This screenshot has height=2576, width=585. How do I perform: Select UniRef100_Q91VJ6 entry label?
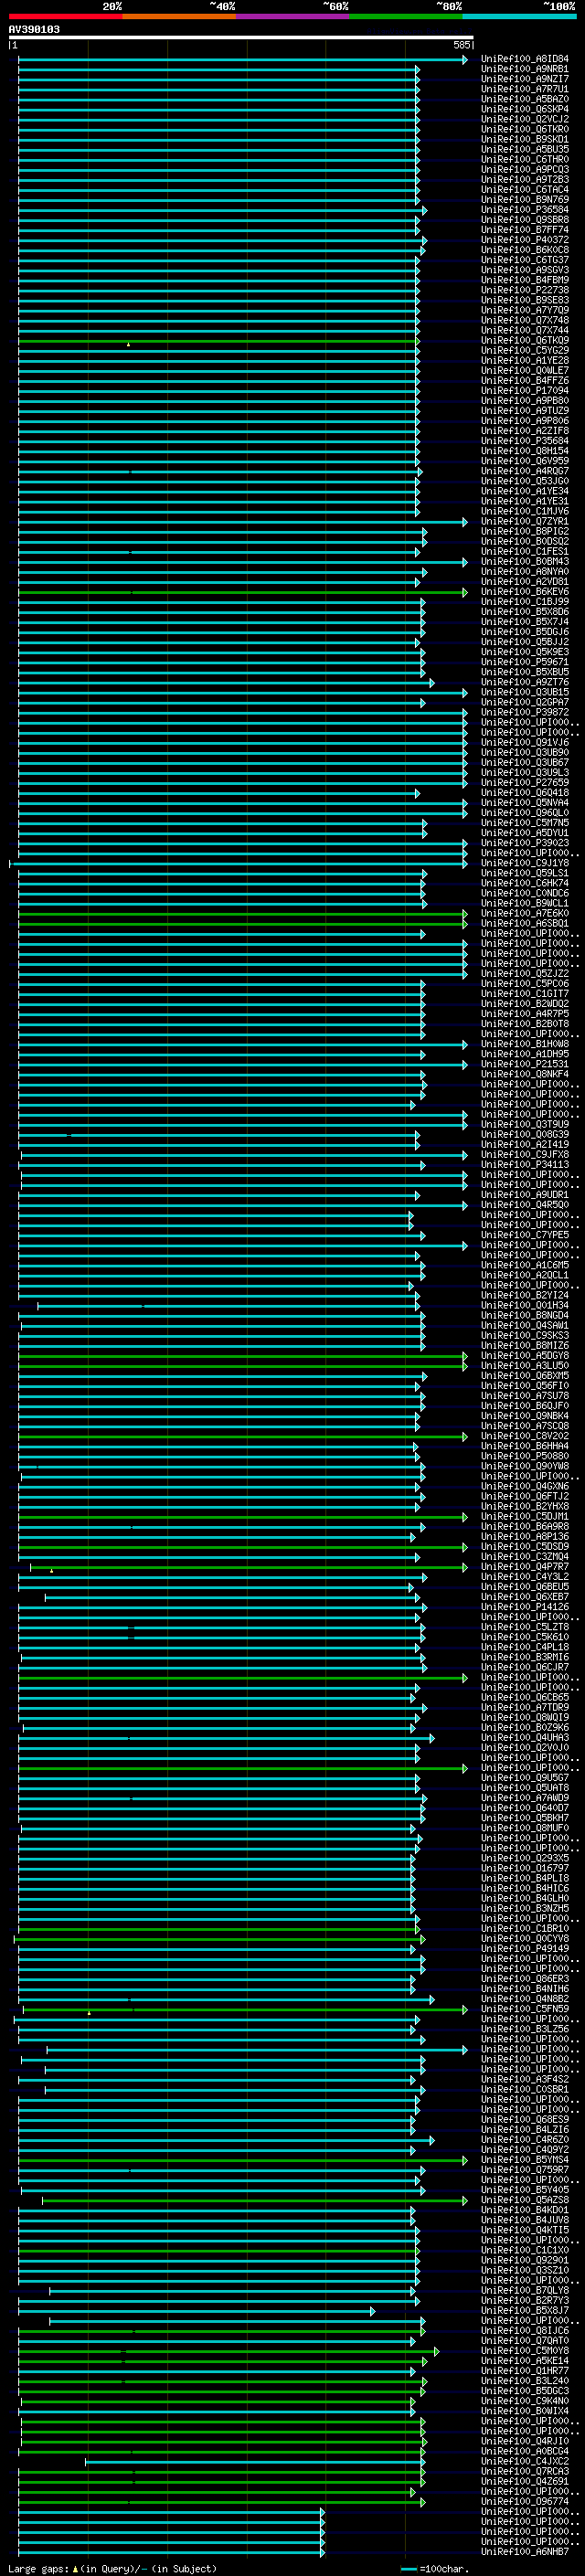[524, 743]
